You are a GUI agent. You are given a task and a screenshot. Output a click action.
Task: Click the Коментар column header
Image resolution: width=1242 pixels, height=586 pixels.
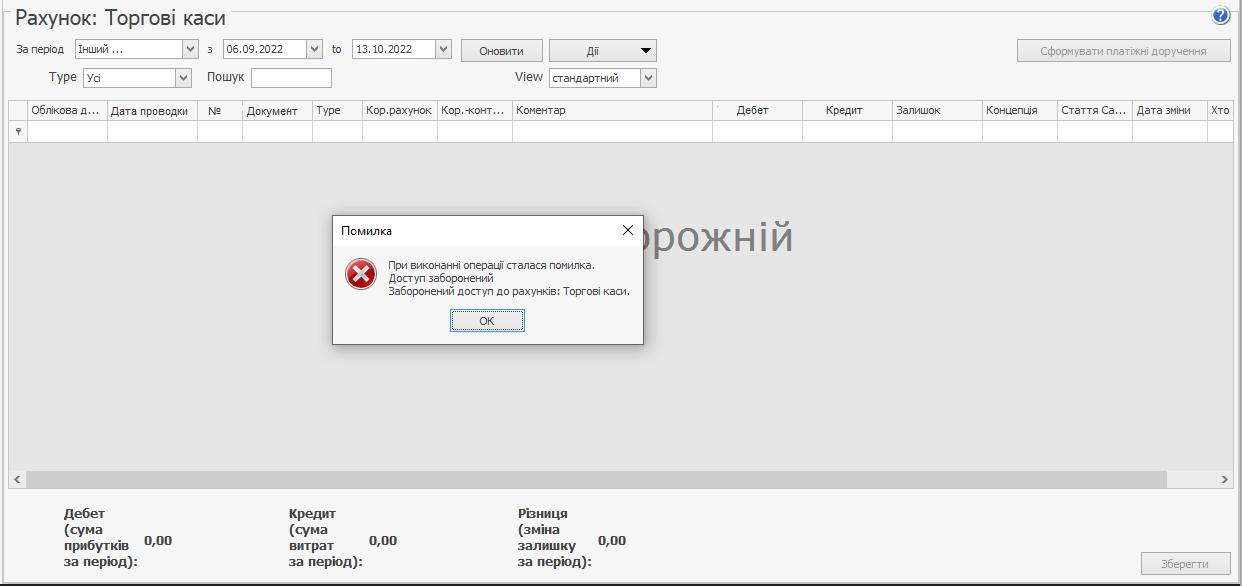pyautogui.click(x=610, y=111)
